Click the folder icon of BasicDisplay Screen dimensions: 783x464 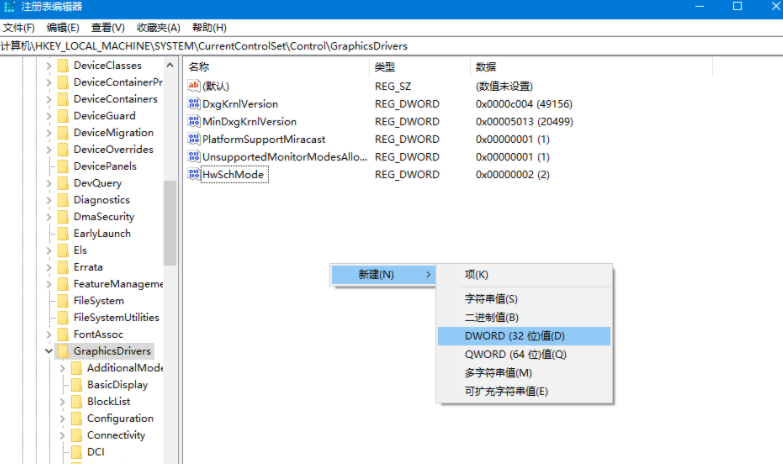coord(76,385)
